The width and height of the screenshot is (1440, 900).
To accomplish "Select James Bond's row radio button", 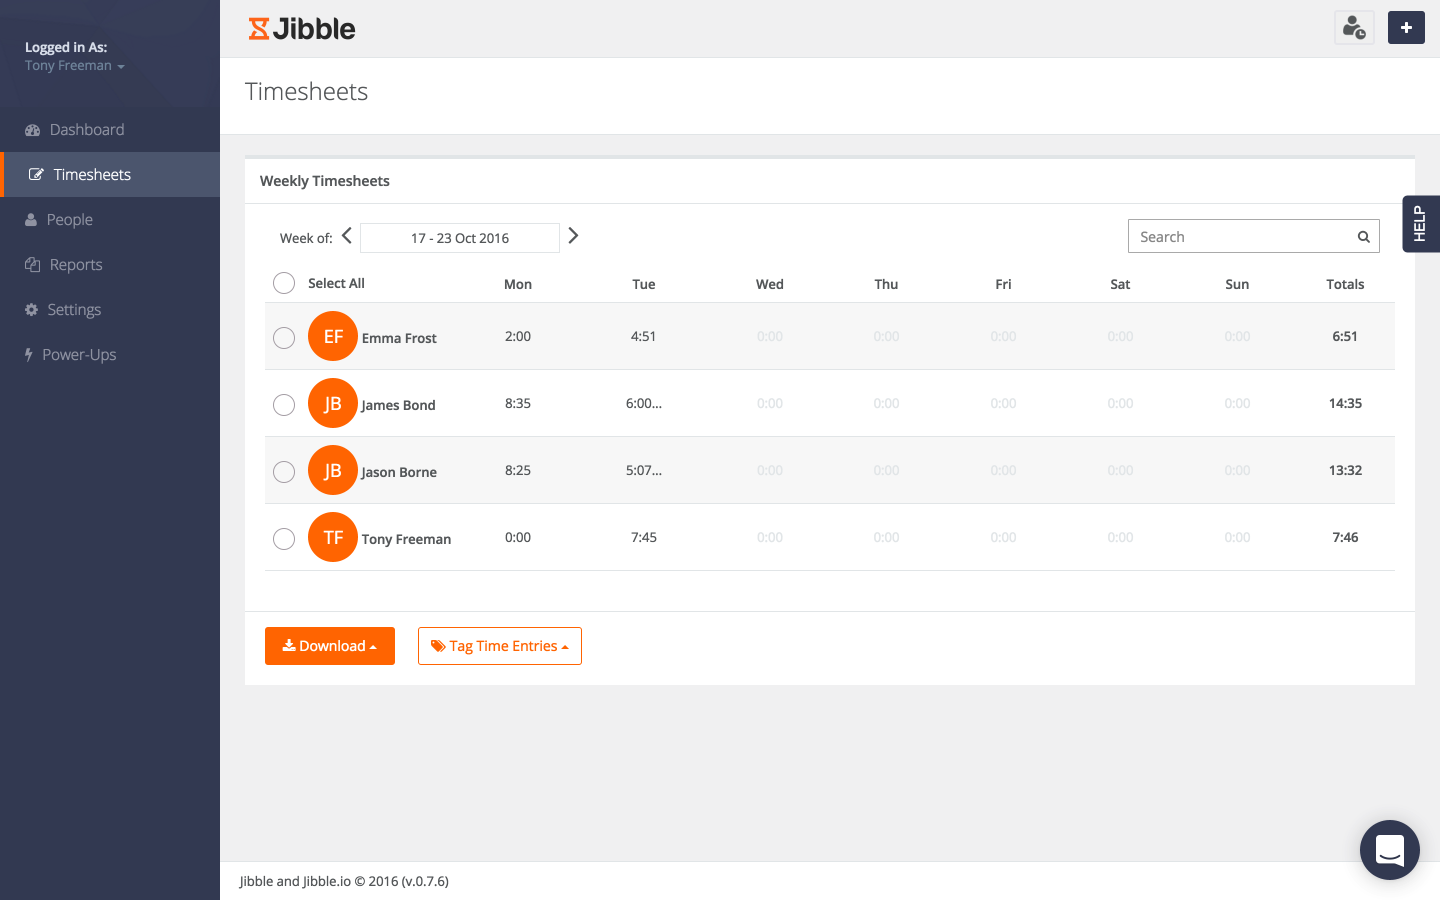I will tap(284, 404).
